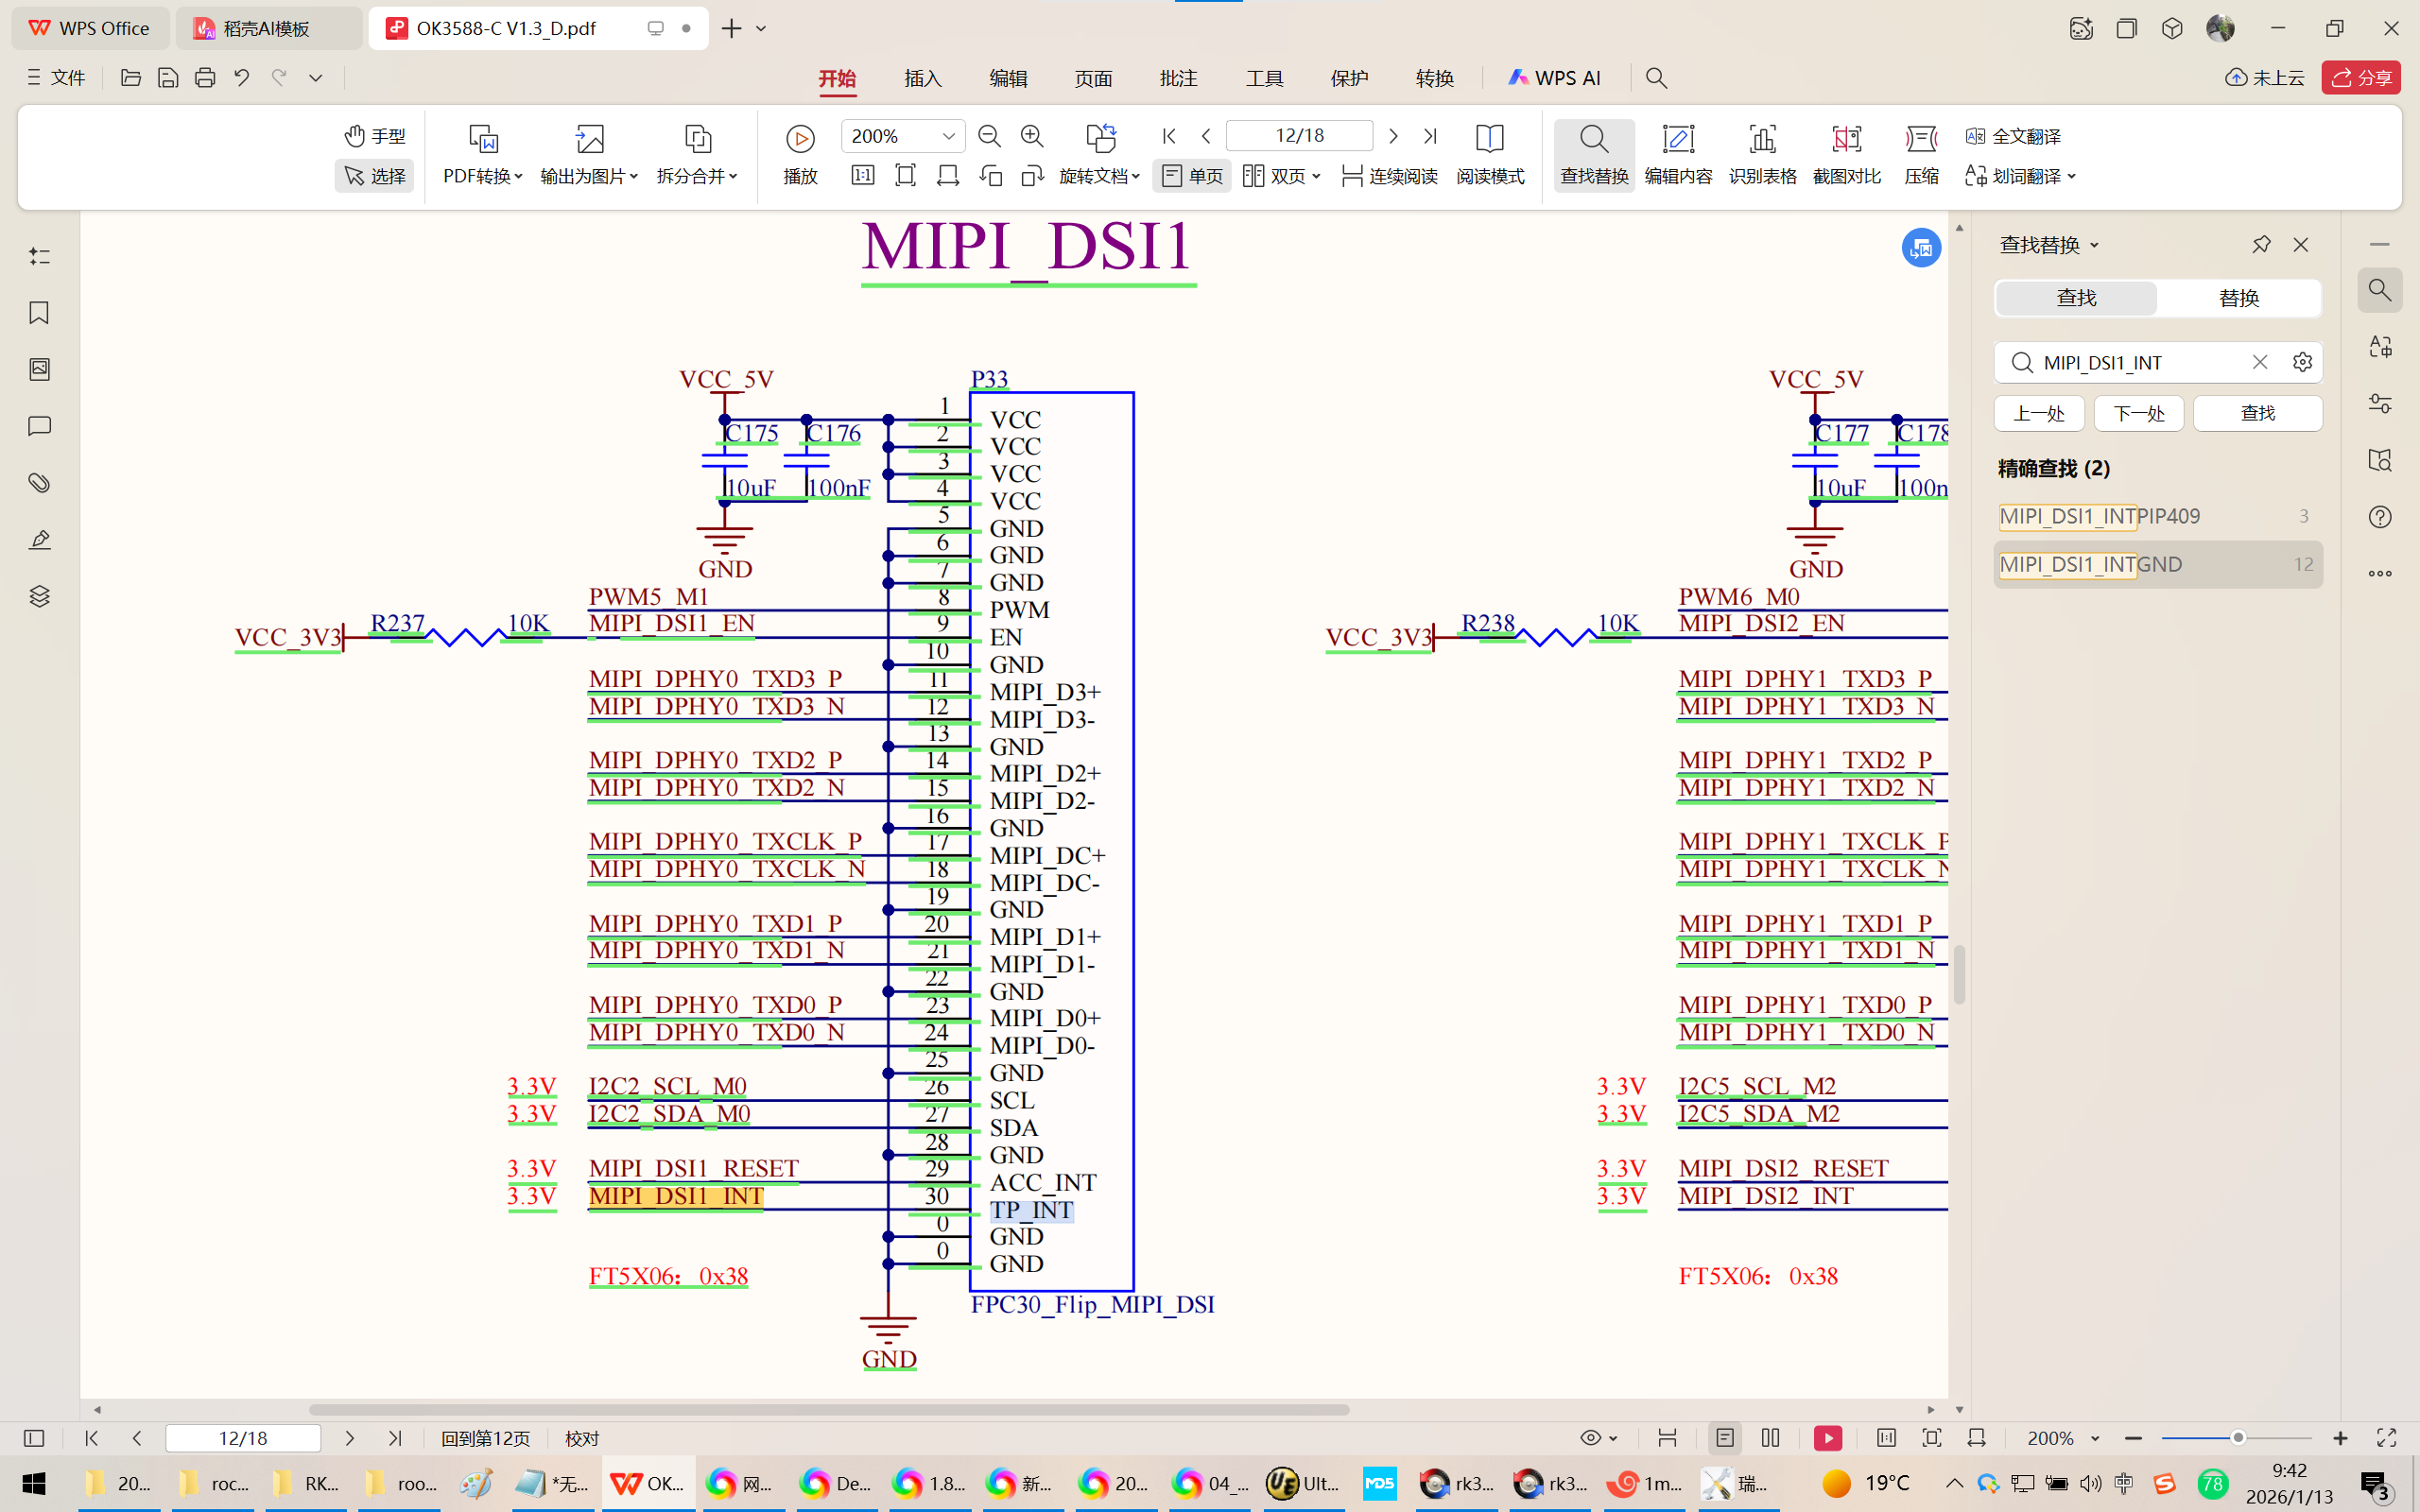This screenshot has height=1512, width=2420.
Task: Expand the split and merge dropdown
Action: (697, 176)
